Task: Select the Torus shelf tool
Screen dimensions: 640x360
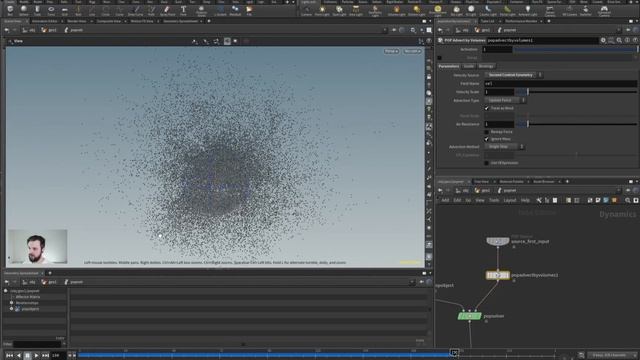Action: (51, 10)
